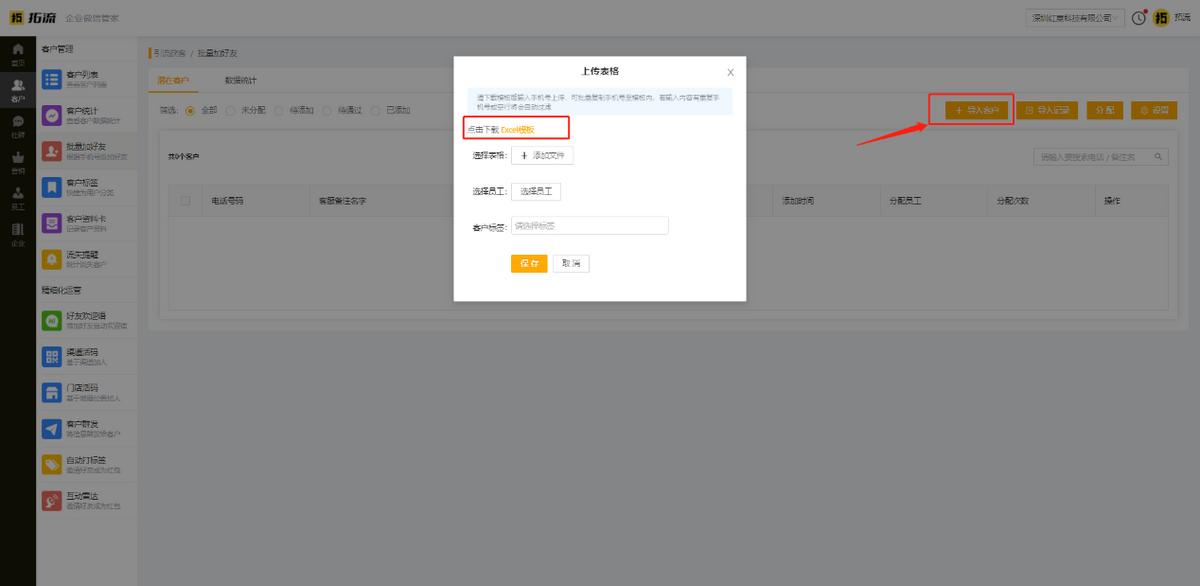Open the 客户标签 tag selector field

589,225
